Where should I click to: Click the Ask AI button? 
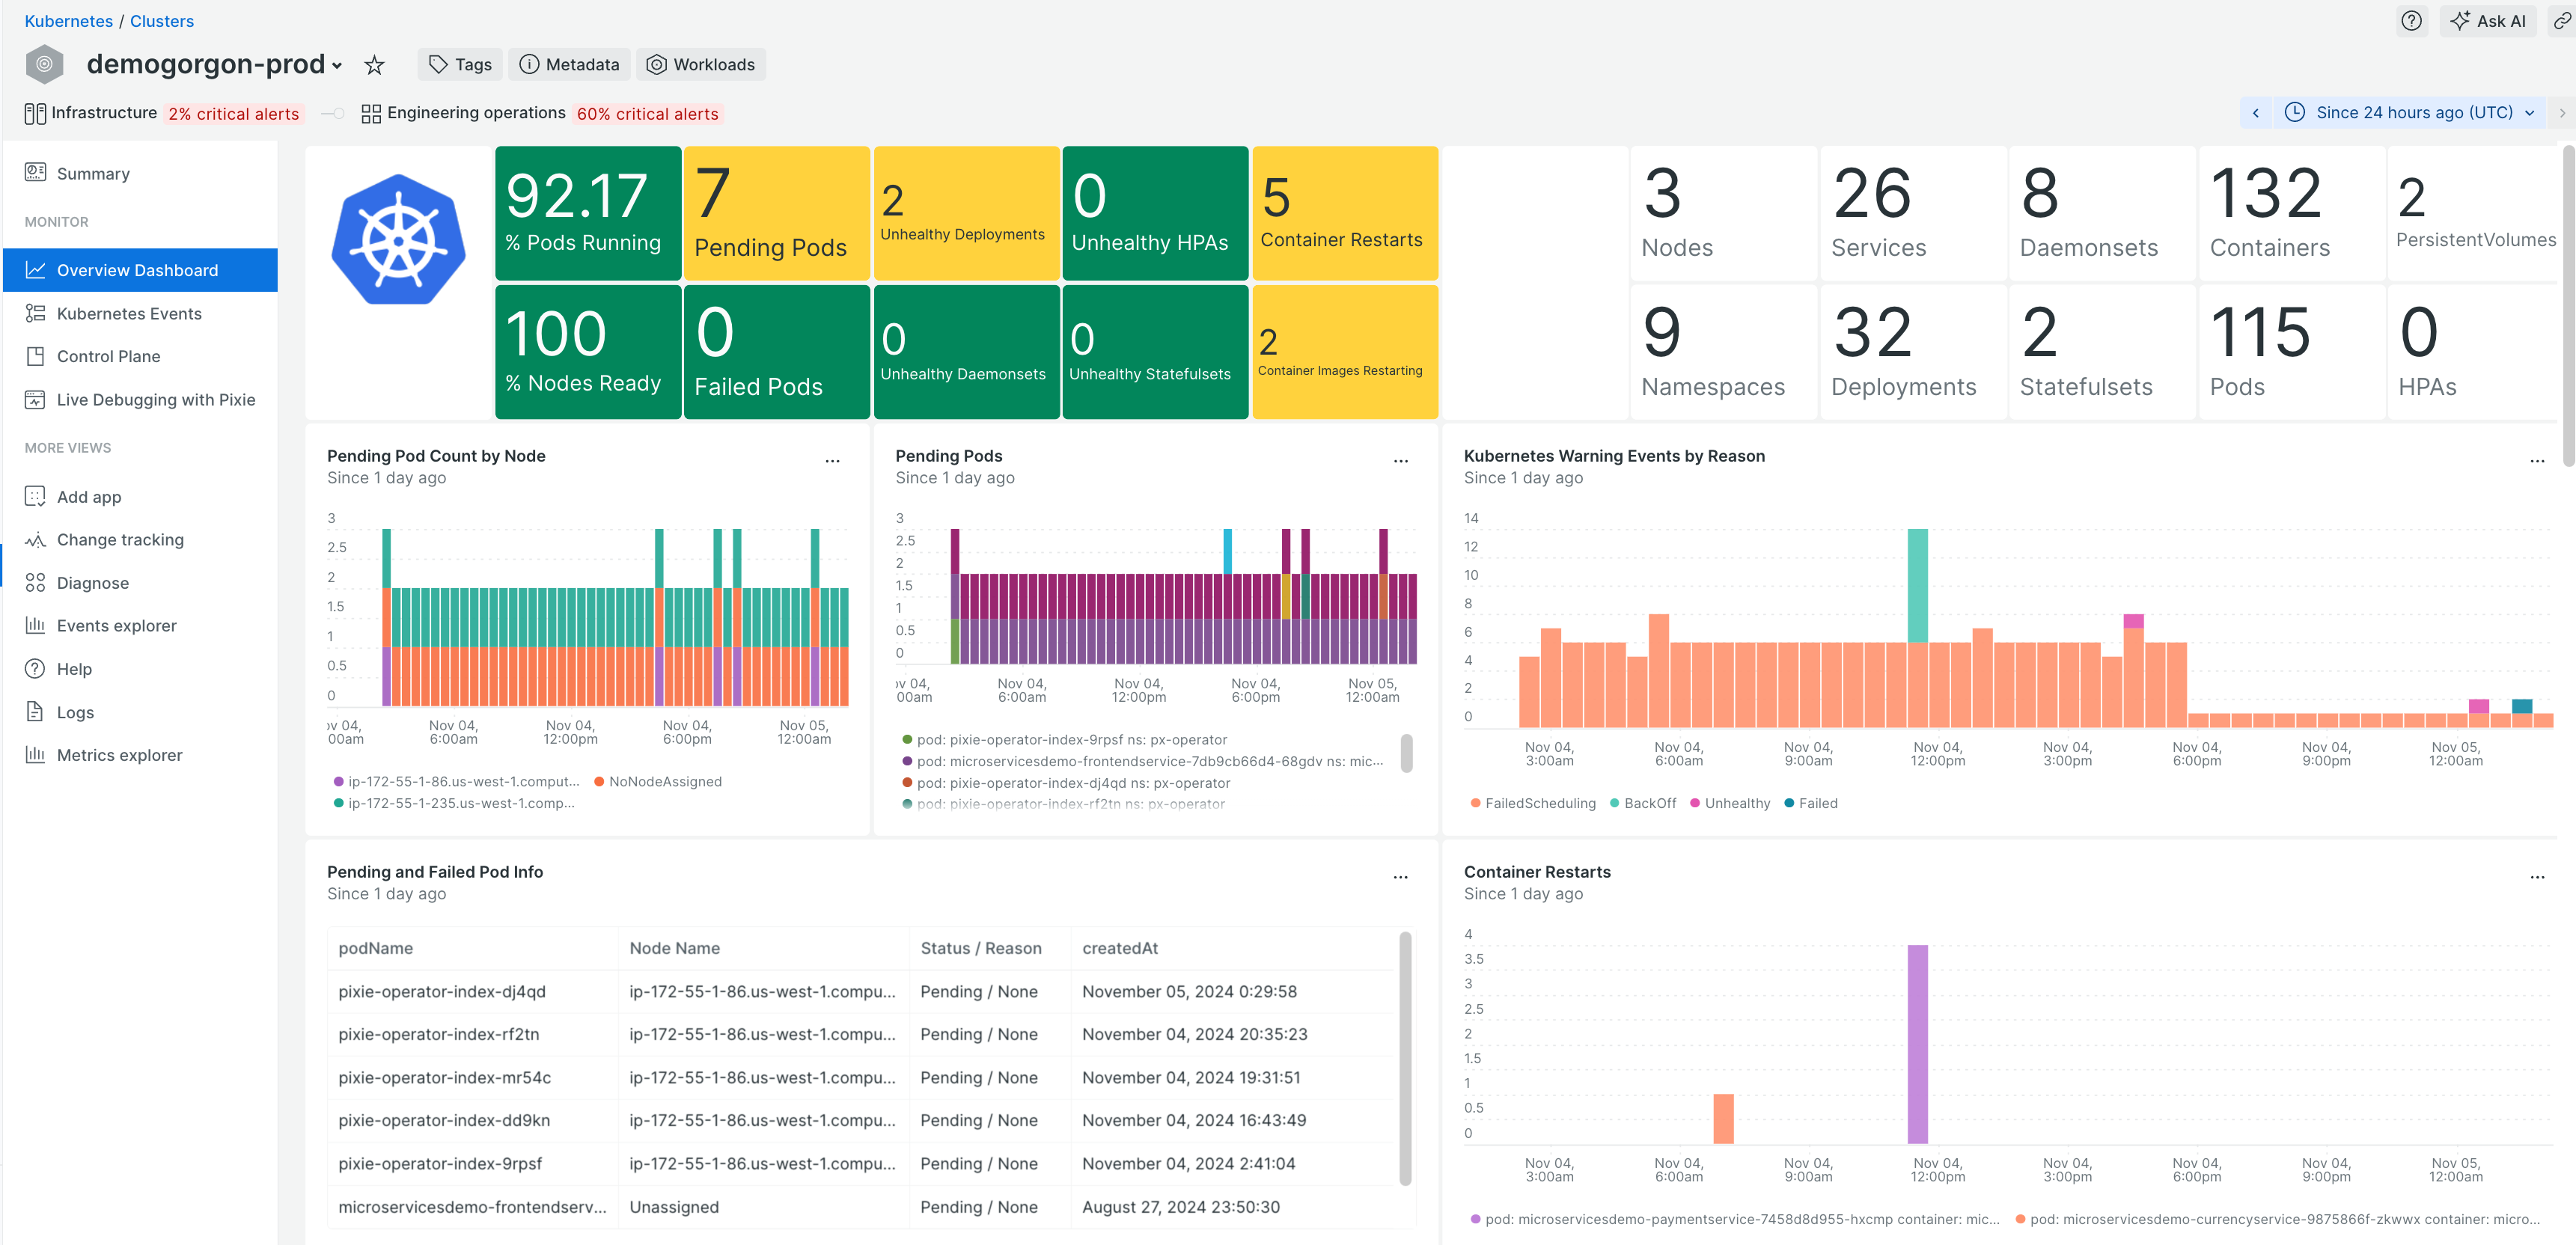(x=2487, y=20)
